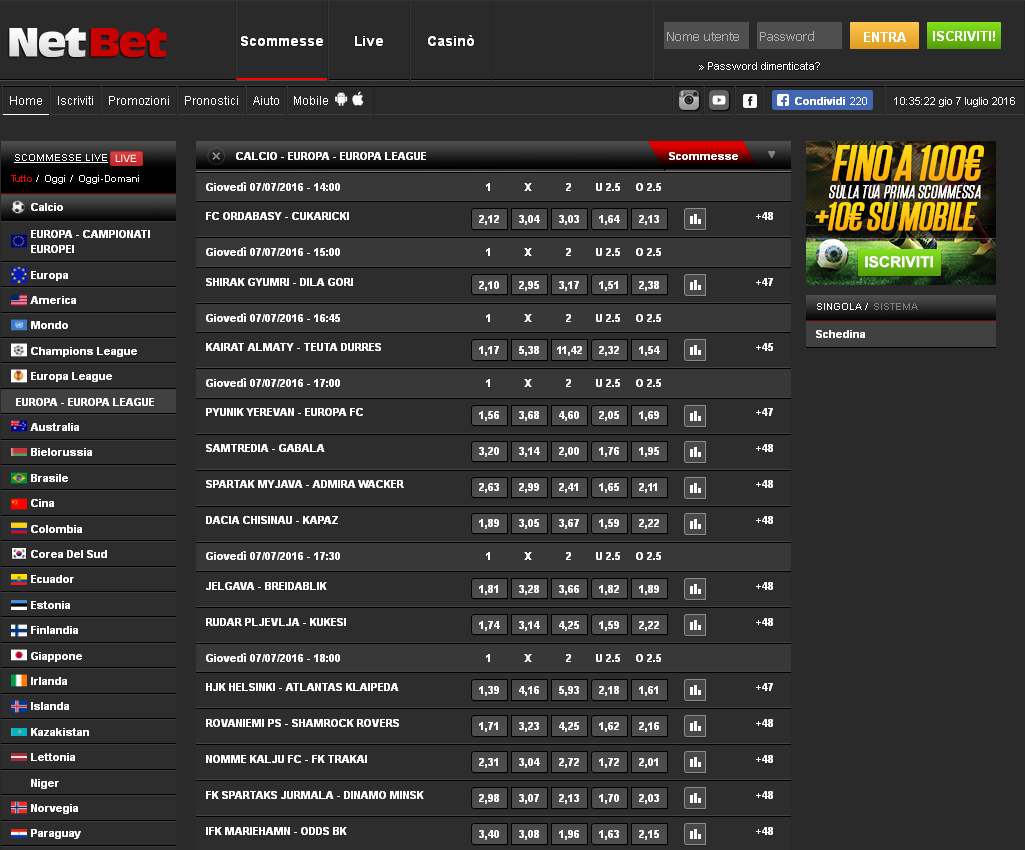Expand the Scommesse dropdown arrow
Screen dimensions: 1025x850
[x=771, y=155]
